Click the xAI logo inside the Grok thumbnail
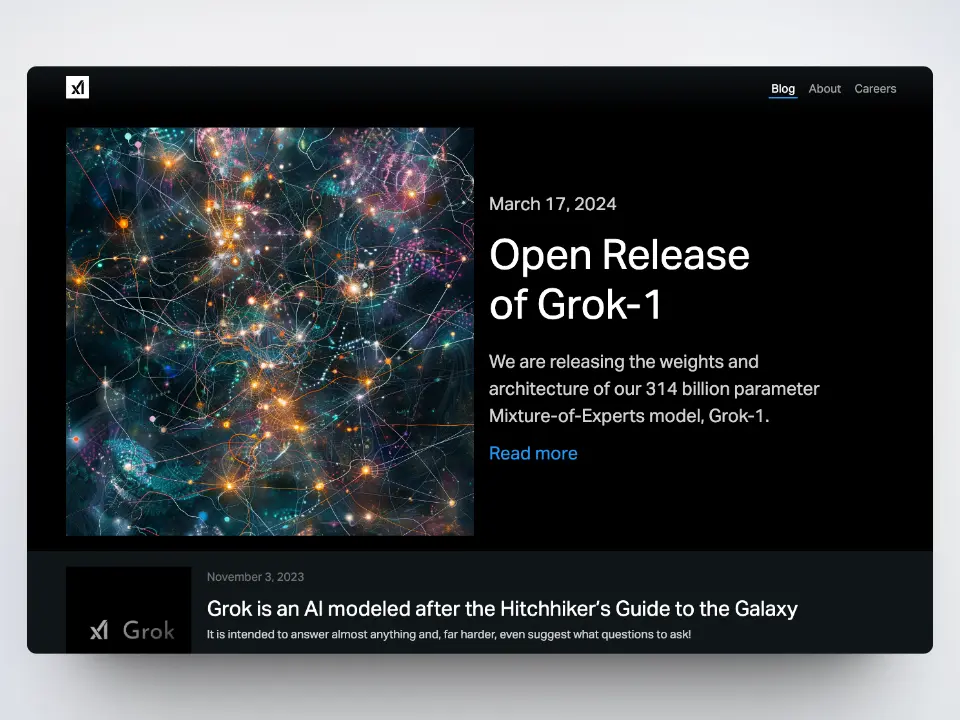 99,630
